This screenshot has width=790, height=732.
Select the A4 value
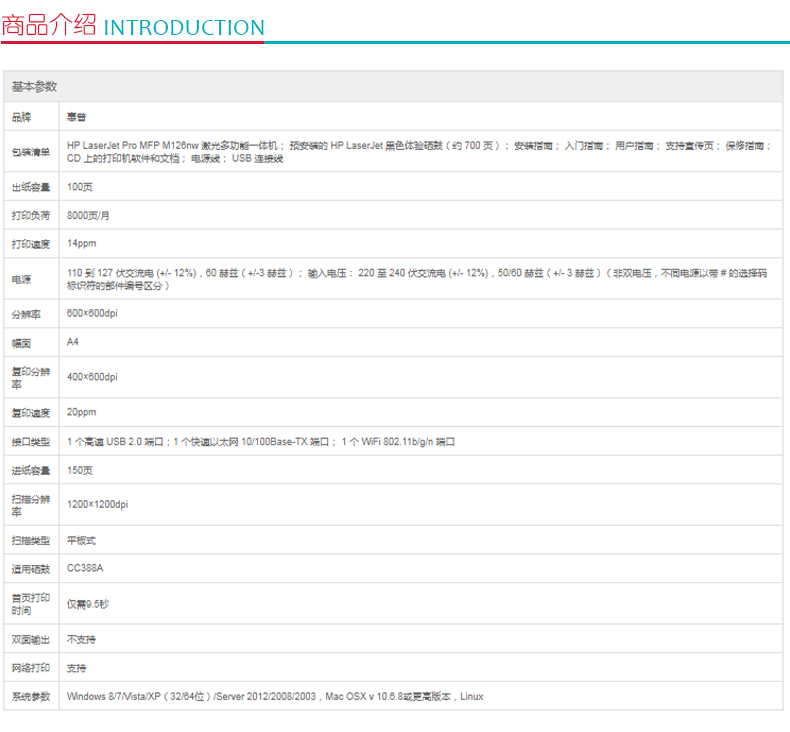pos(73,342)
